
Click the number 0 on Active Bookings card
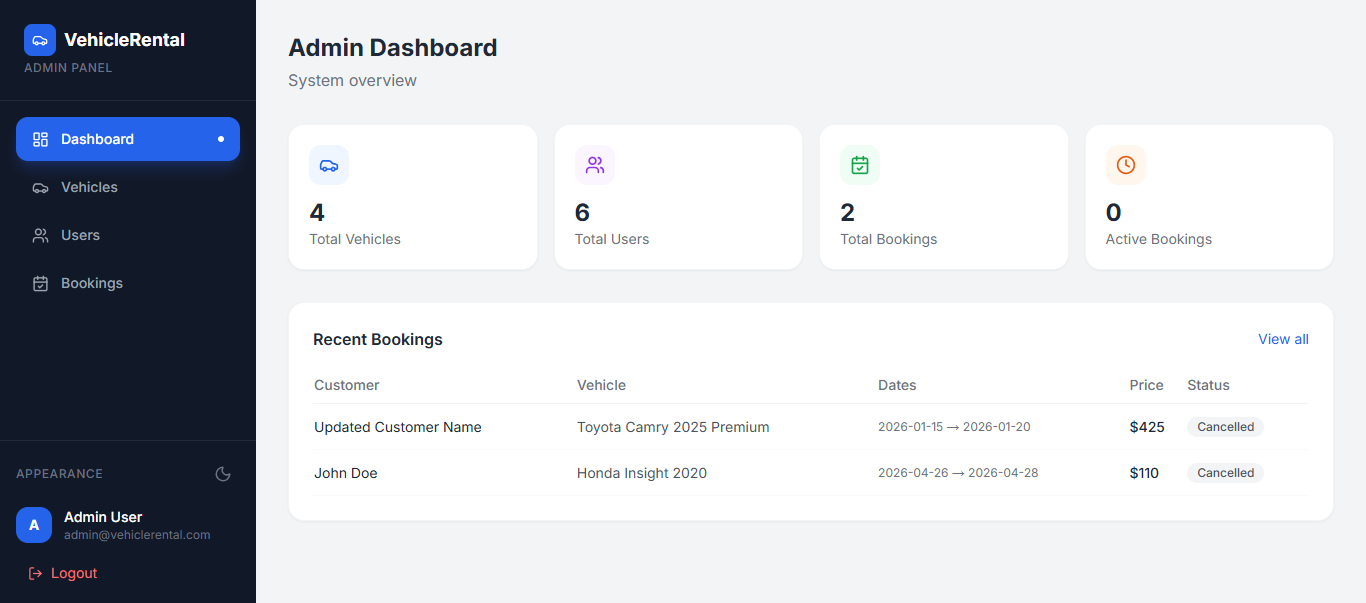[x=1113, y=212]
